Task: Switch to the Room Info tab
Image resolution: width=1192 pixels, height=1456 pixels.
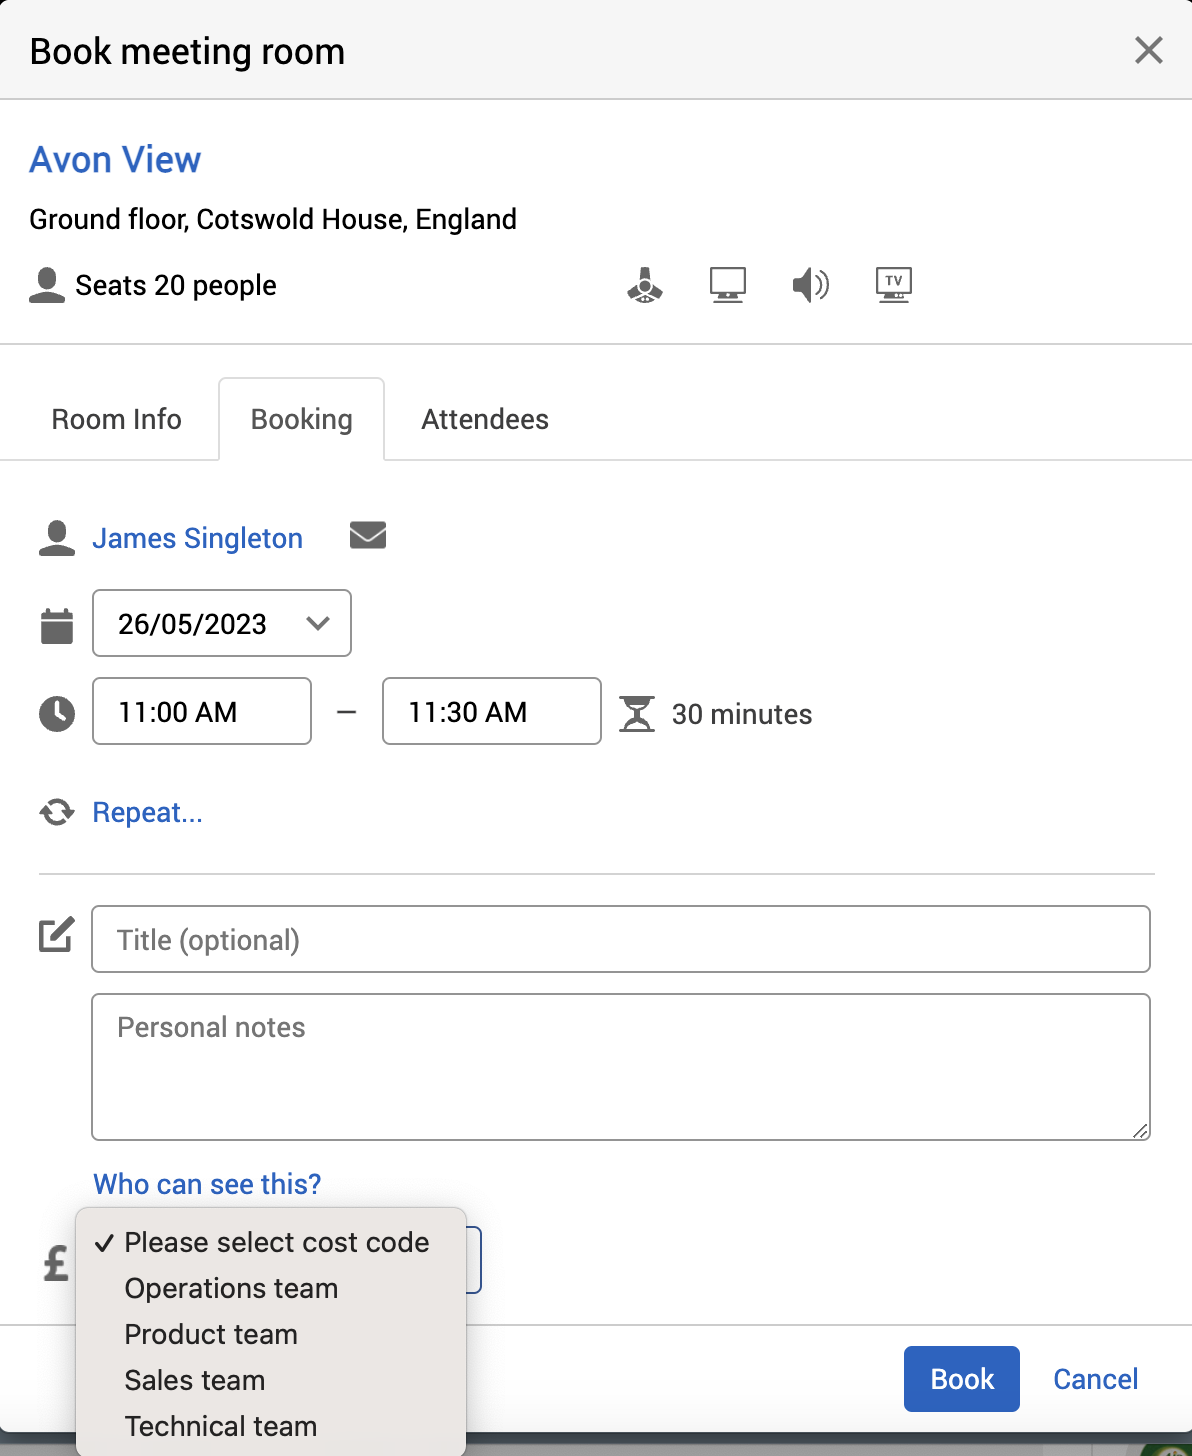Action: coord(116,419)
